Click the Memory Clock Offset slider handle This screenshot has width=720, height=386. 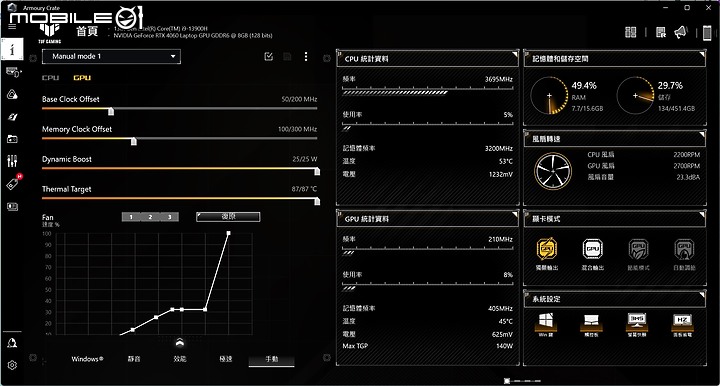[x=134, y=141]
